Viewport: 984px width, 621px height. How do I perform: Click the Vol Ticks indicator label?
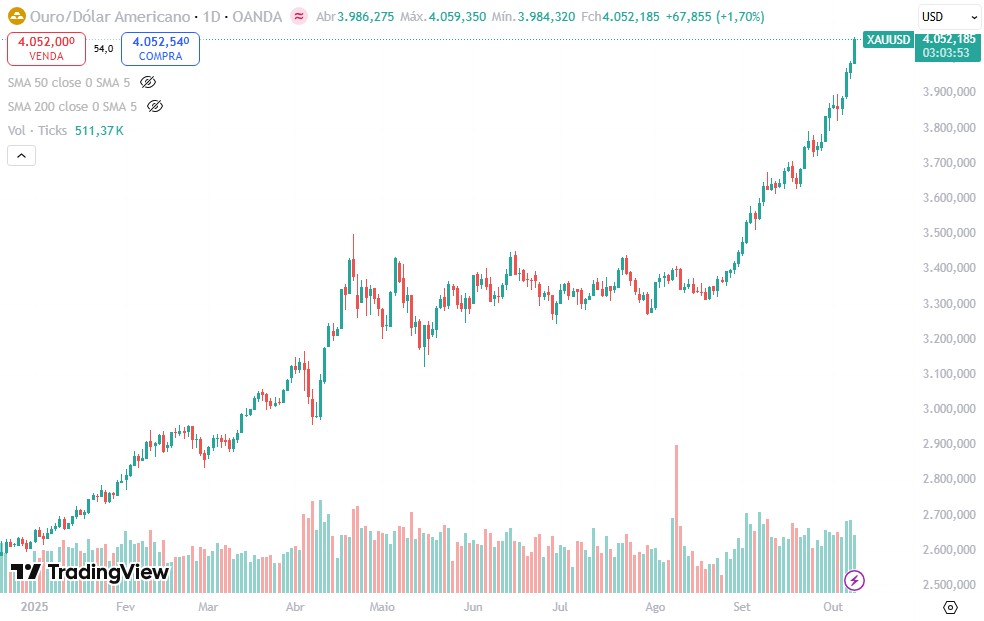(38, 130)
